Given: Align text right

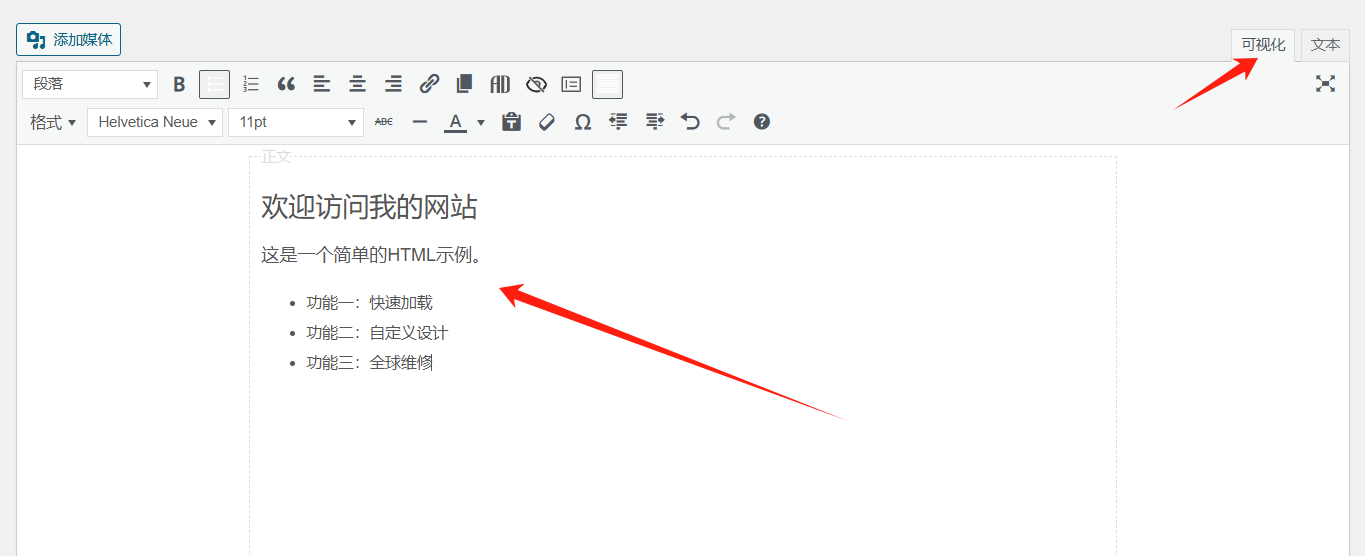Looking at the screenshot, I should pyautogui.click(x=393, y=84).
